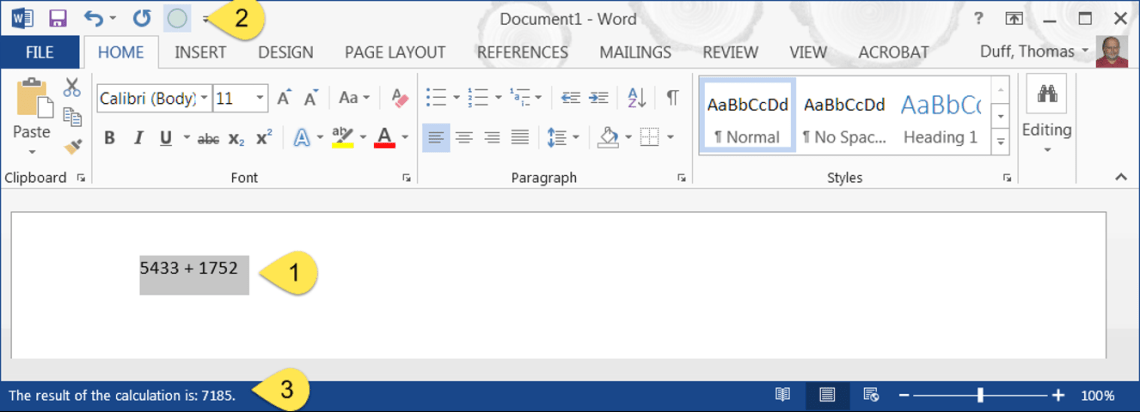The width and height of the screenshot is (1140, 412).
Task: Open Font dialog box launcher
Action: tap(406, 177)
